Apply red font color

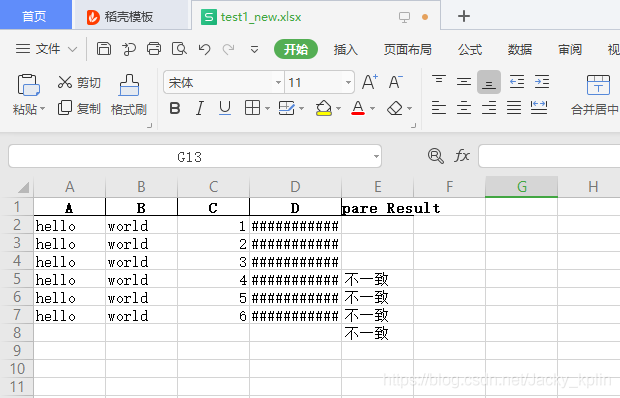pos(358,108)
